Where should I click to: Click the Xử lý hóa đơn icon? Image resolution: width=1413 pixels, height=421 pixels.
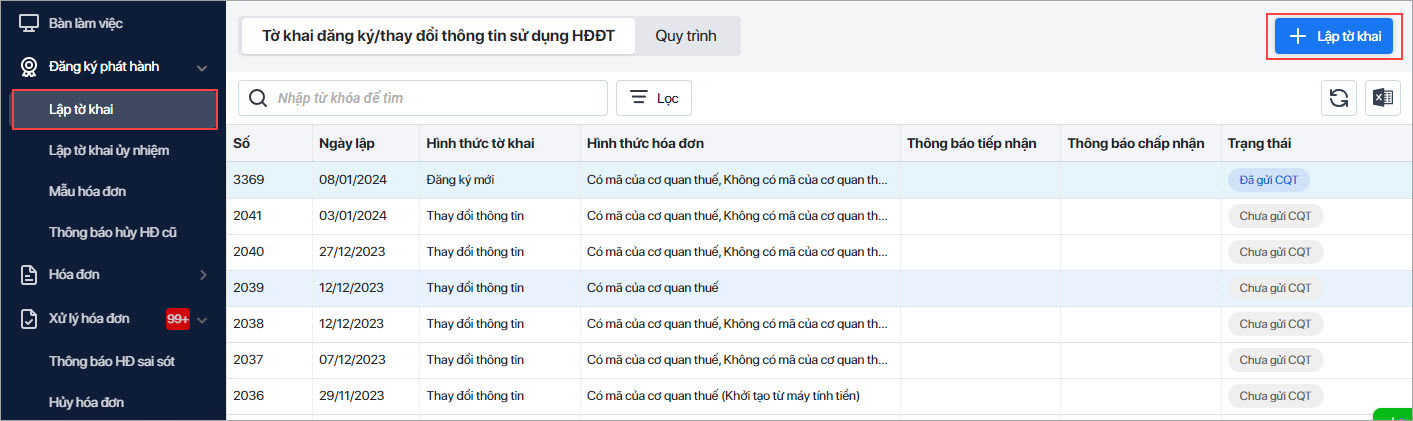(x=29, y=319)
